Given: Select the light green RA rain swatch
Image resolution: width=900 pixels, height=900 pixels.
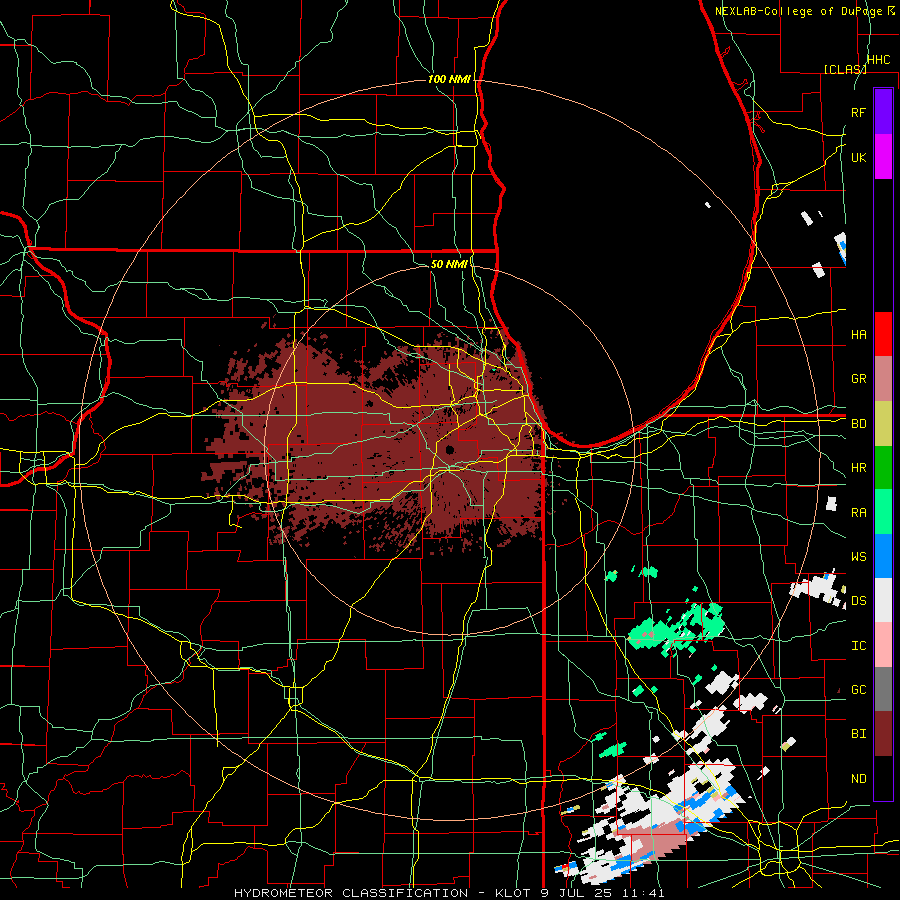Looking at the screenshot, I should 883,512.
